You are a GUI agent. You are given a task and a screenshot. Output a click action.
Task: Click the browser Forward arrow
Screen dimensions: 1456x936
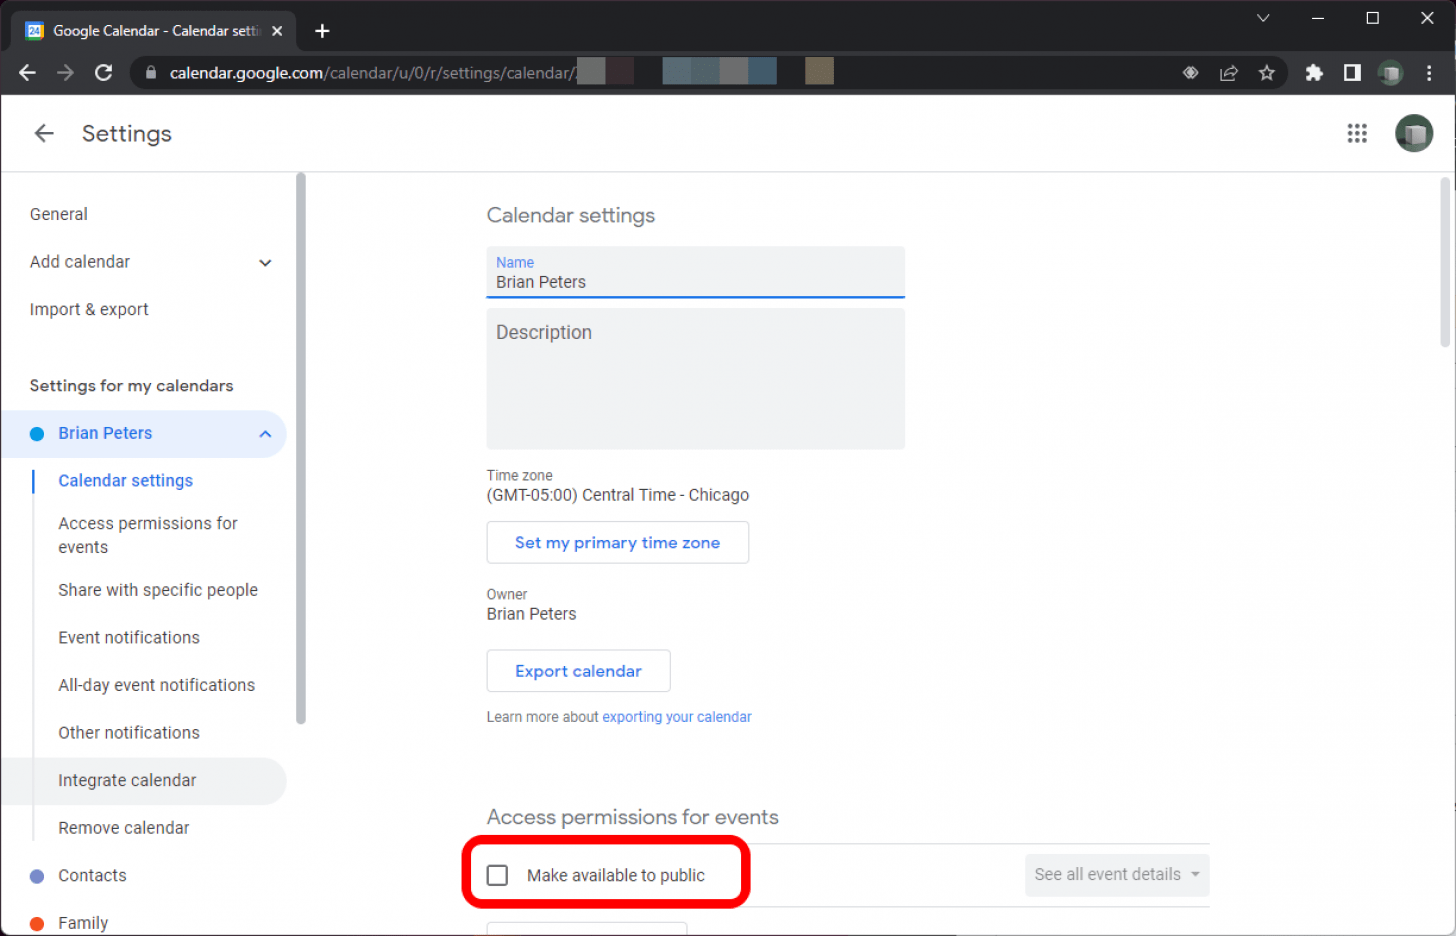65,72
